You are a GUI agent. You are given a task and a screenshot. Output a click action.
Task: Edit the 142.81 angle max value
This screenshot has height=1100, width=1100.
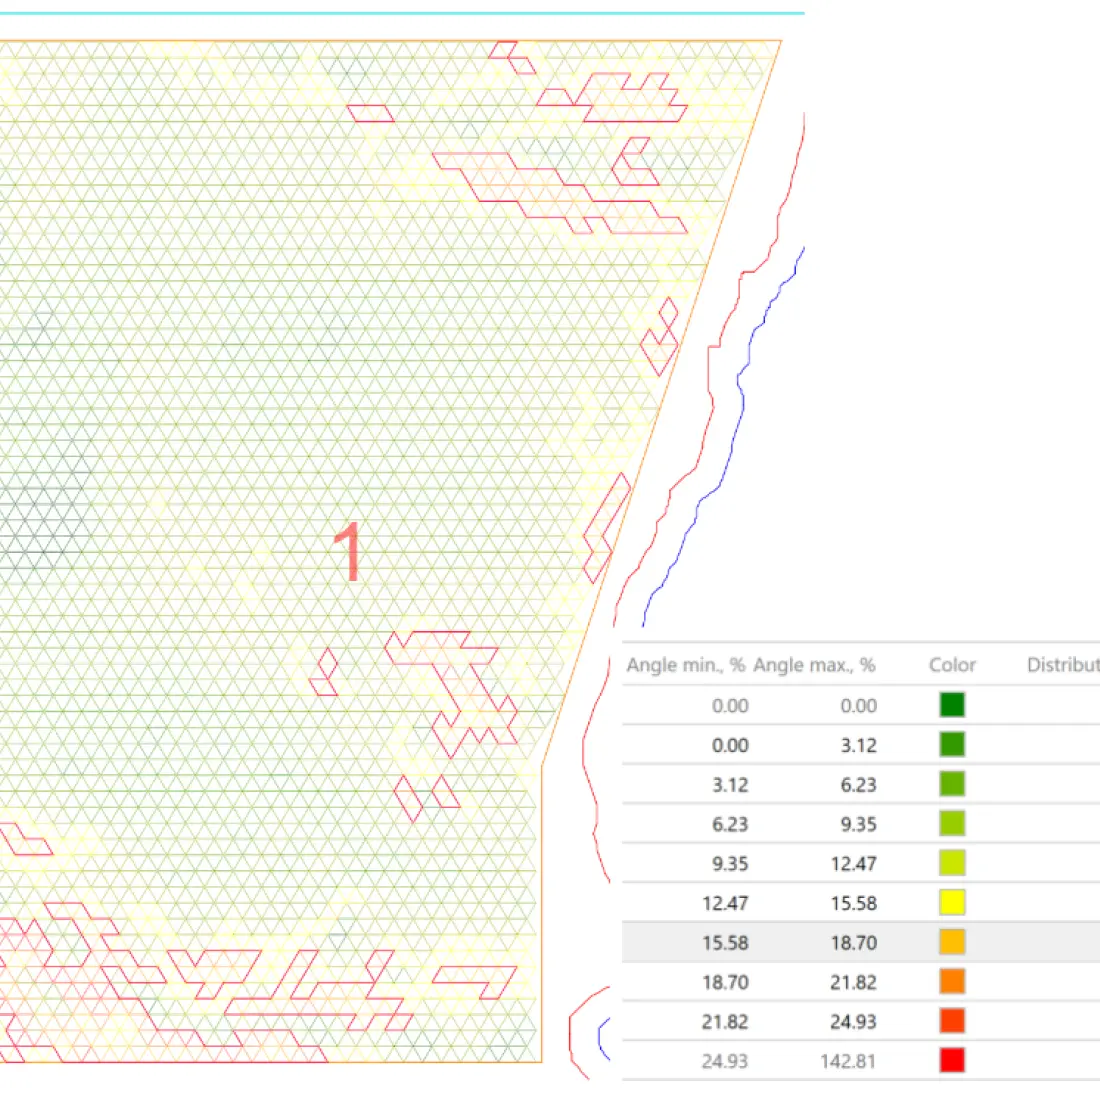point(848,1061)
